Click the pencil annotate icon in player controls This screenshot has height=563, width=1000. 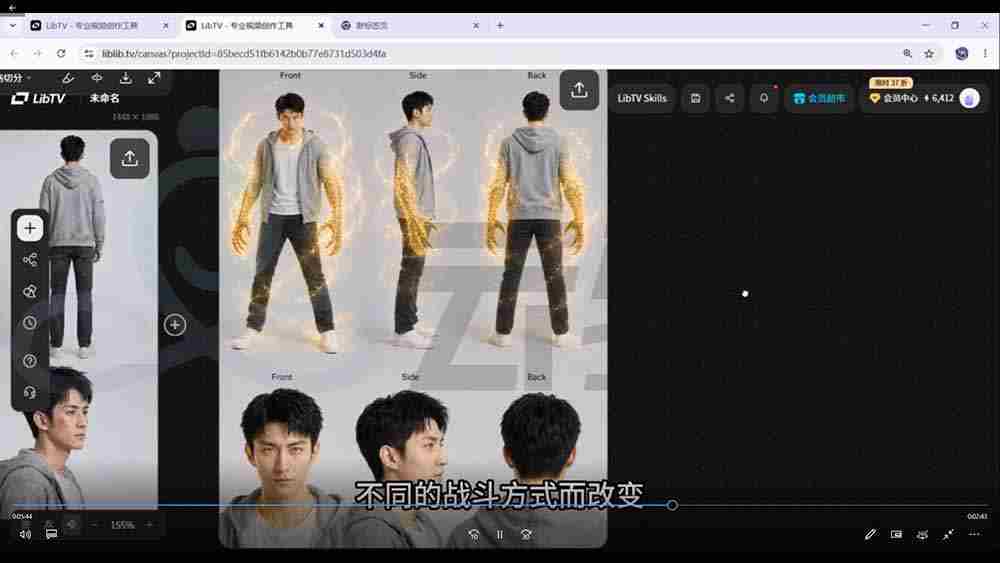point(871,534)
